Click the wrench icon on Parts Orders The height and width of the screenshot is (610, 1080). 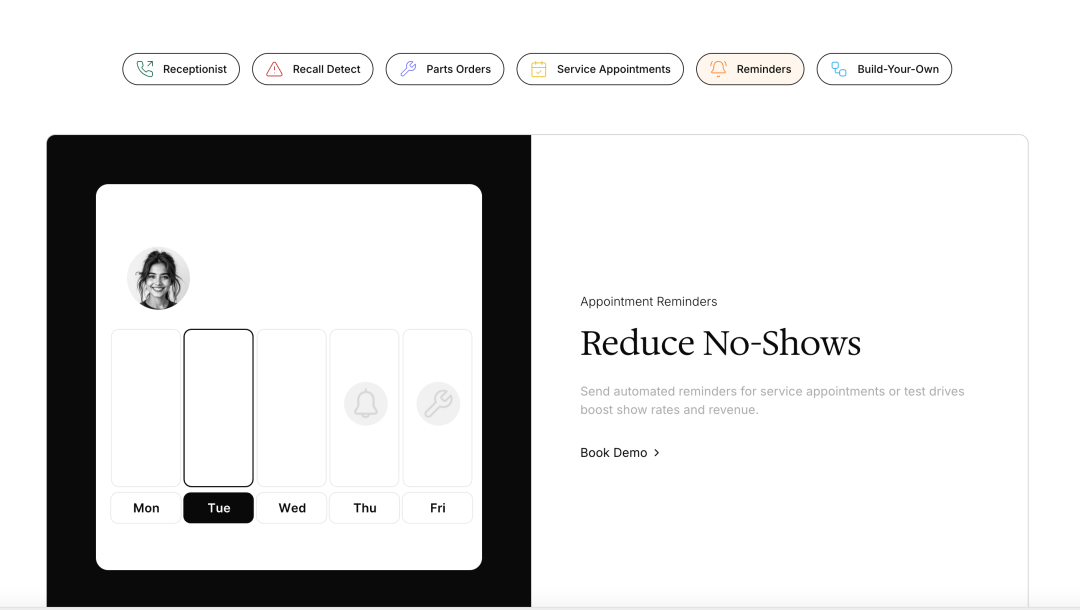point(408,69)
